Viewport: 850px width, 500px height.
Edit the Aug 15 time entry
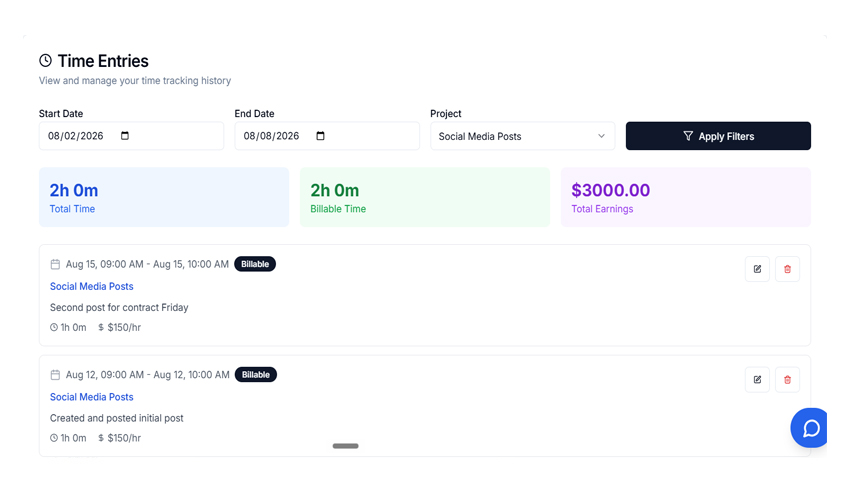click(x=757, y=269)
